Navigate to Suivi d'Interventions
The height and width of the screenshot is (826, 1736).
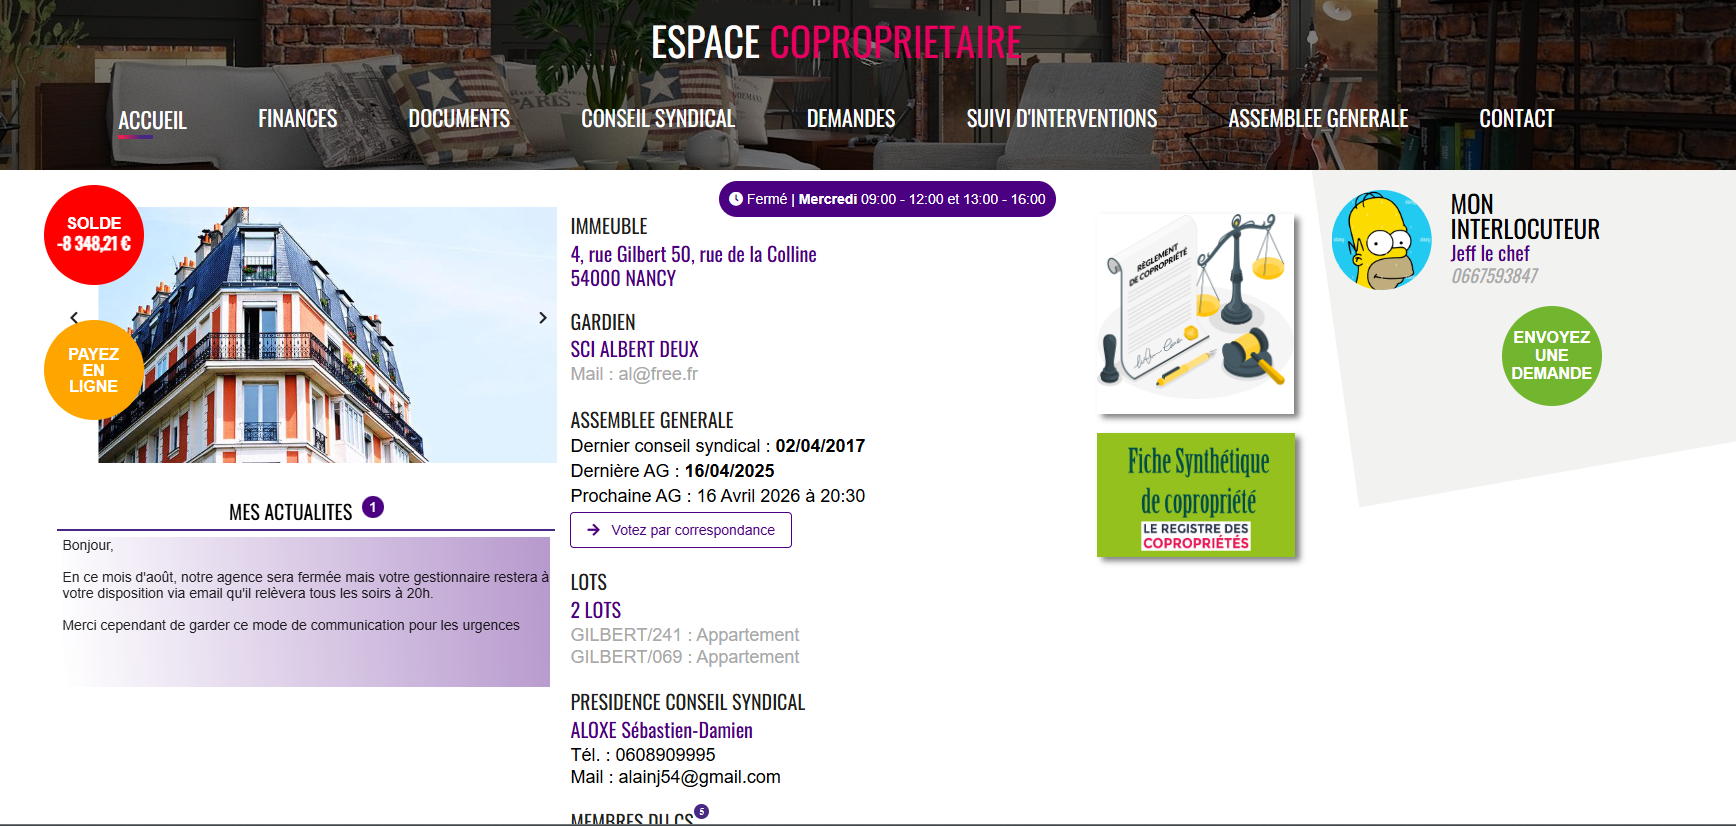(1061, 119)
